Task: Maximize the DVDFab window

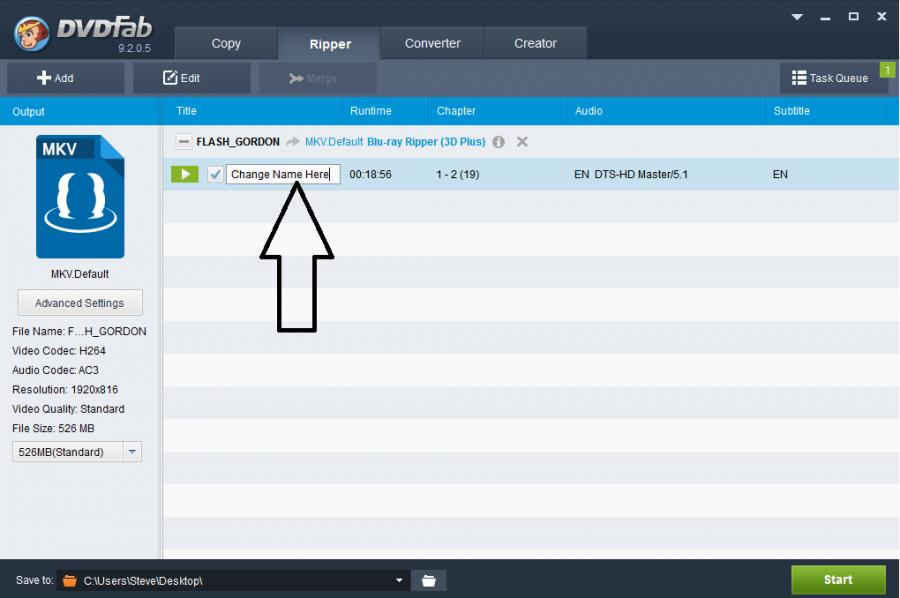Action: (x=854, y=17)
